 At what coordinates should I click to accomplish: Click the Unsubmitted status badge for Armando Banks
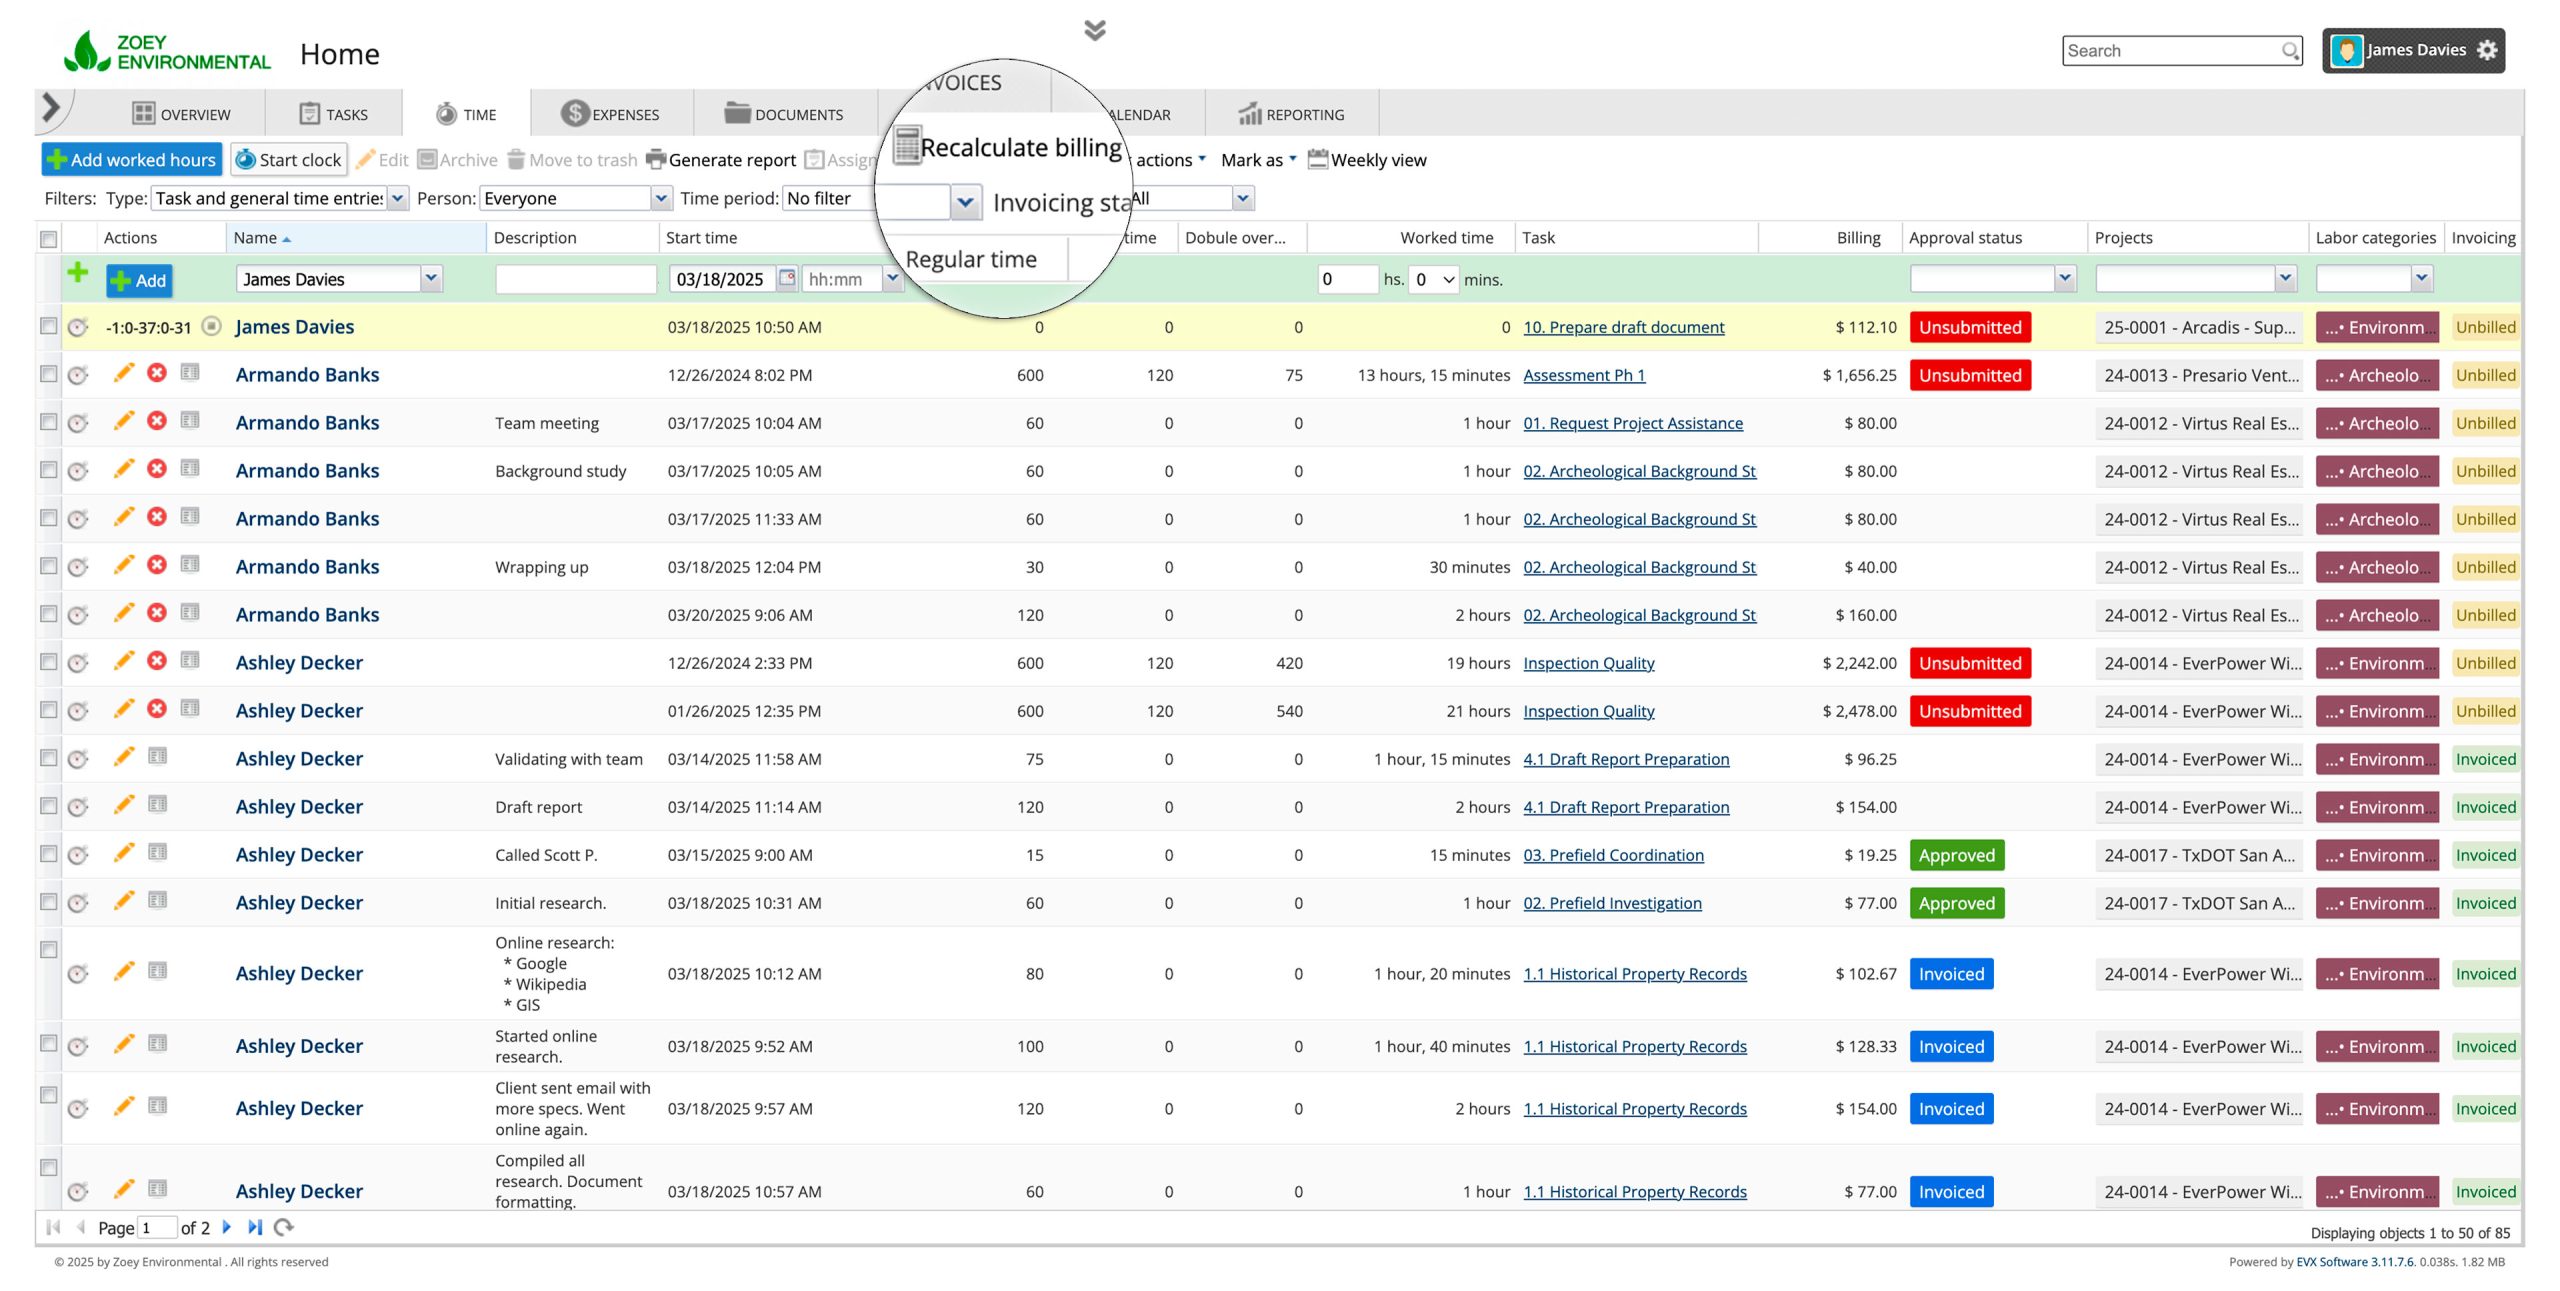pyautogui.click(x=1969, y=375)
